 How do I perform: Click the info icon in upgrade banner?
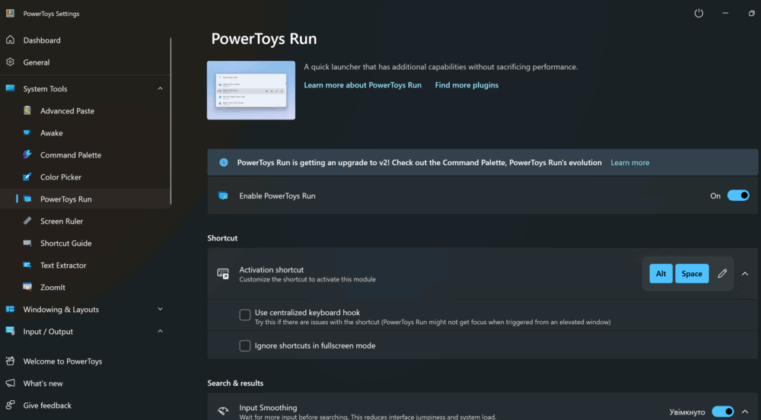(223, 162)
